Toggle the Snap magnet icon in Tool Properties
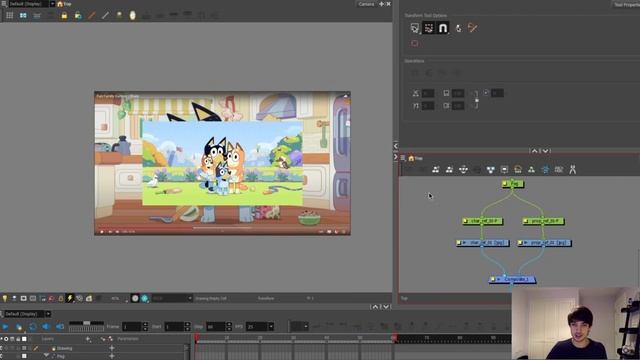640x360 pixels. [x=443, y=28]
